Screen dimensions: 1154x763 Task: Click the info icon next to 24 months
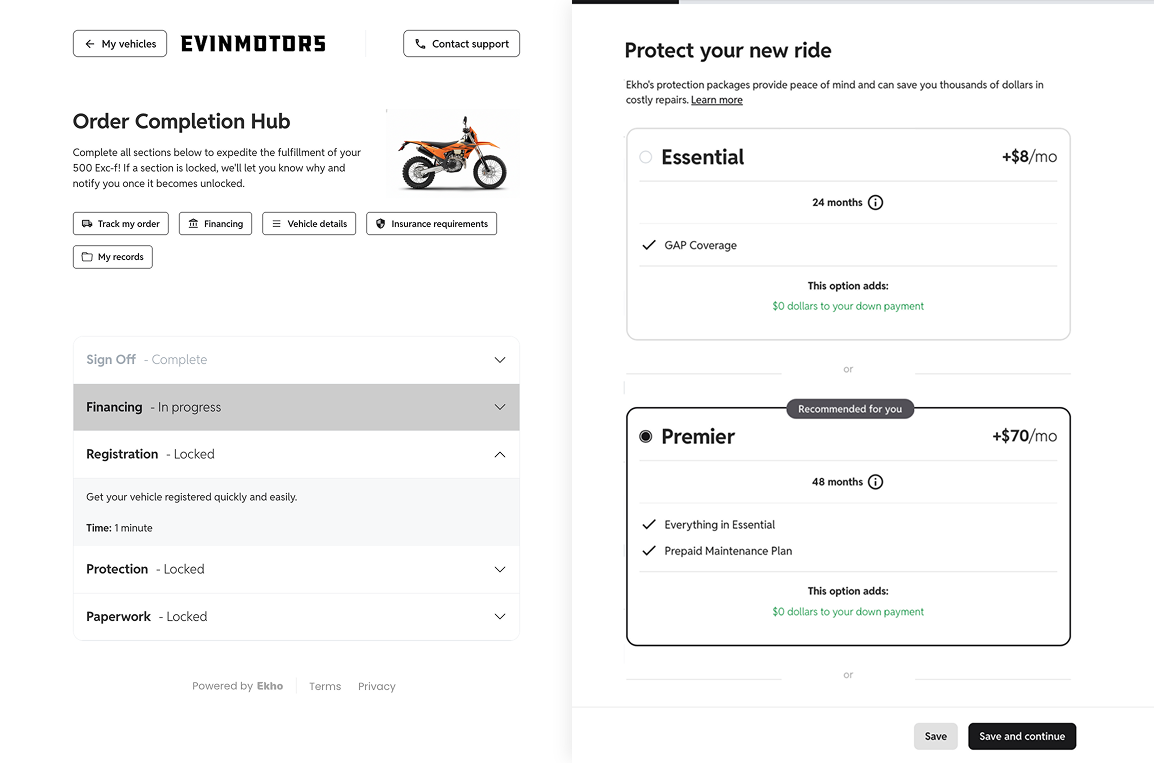pos(875,202)
